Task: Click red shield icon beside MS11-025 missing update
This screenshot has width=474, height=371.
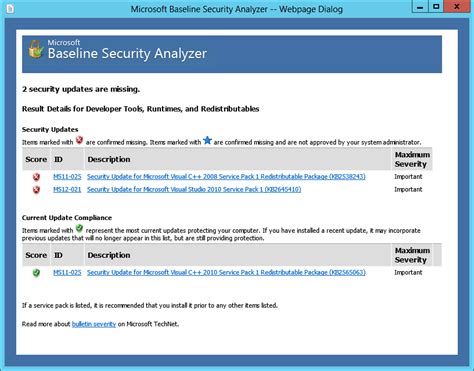Action: tap(36, 177)
